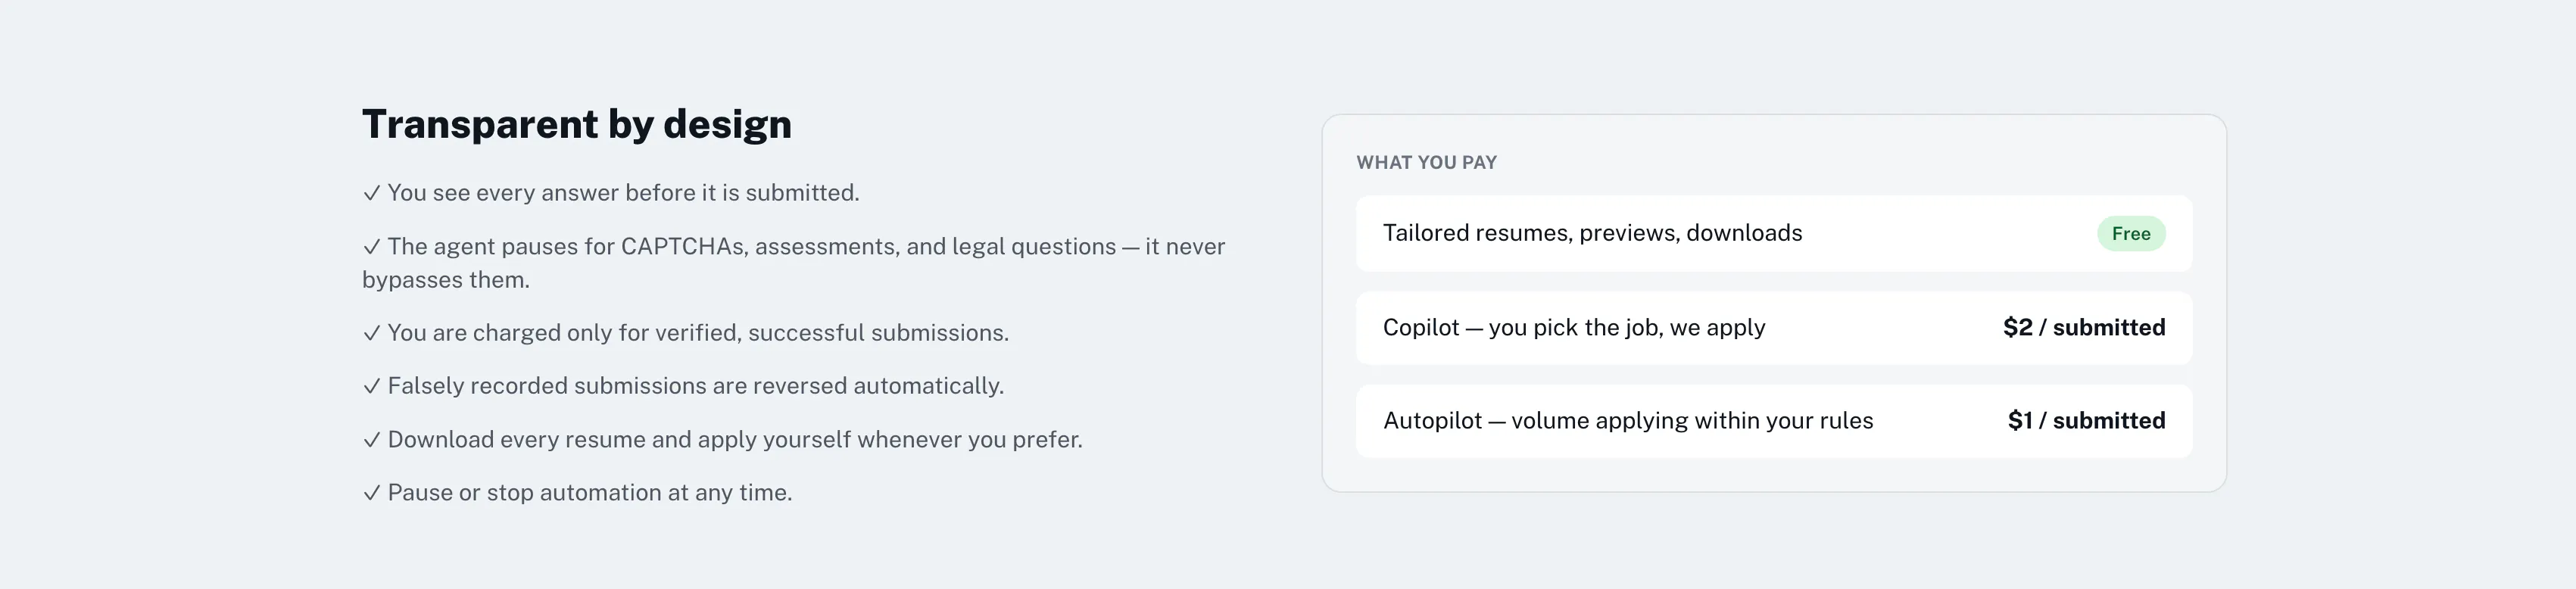
Task: Click the 'WHAT YOU PAY' label
Action: pyautogui.click(x=1426, y=162)
